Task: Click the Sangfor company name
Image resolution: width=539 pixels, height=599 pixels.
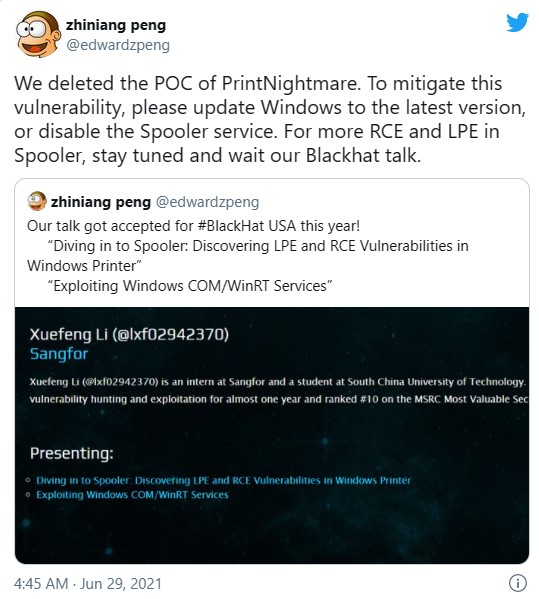Action: pos(59,354)
